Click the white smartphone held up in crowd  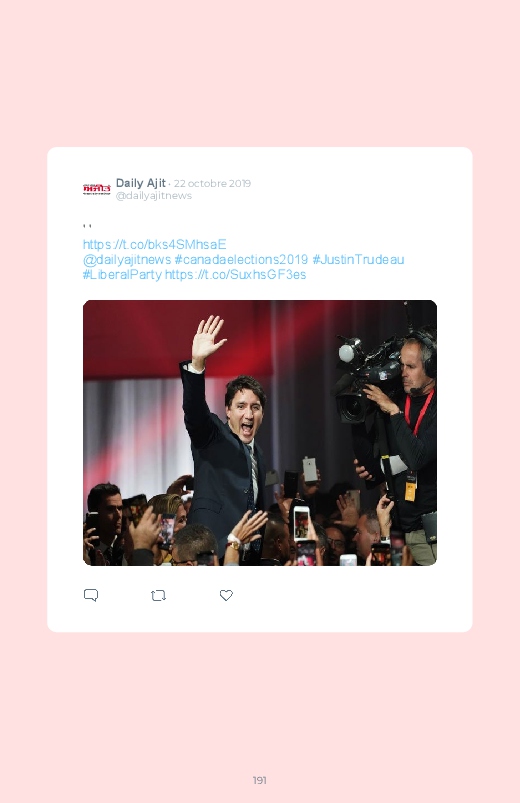coord(301,522)
